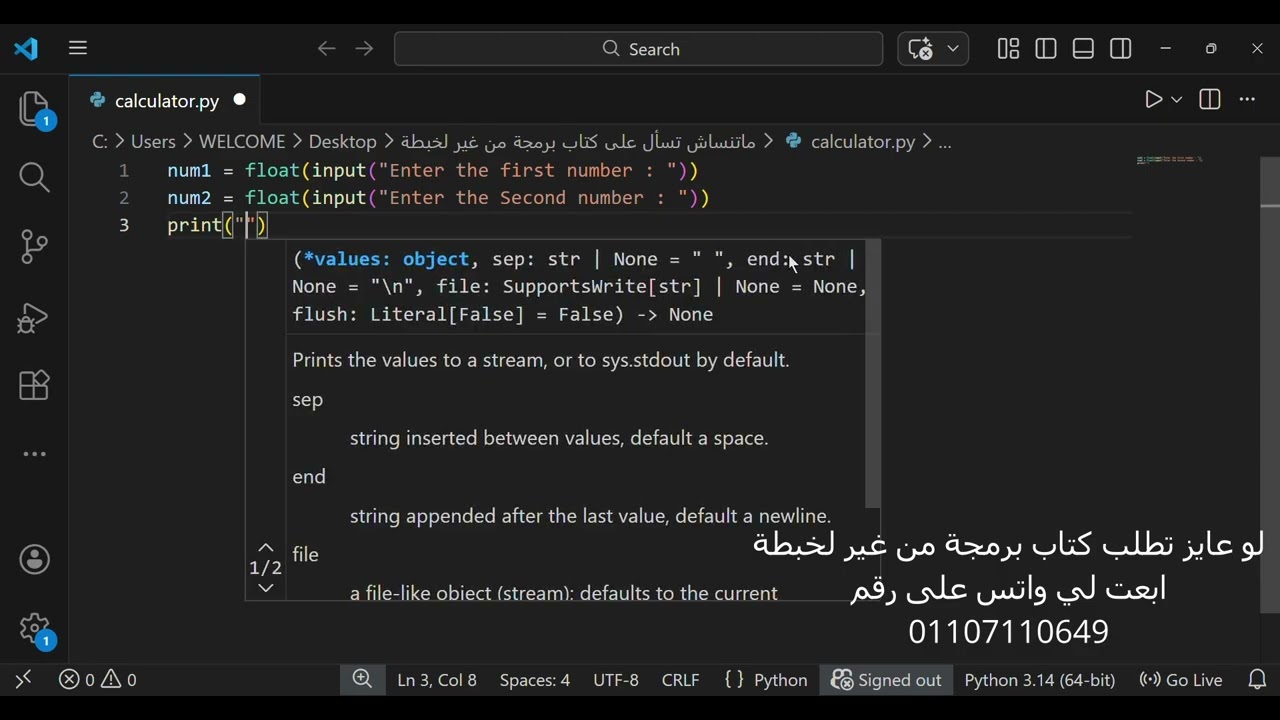
Task: Open the Explorer view in activity bar
Action: (34, 109)
